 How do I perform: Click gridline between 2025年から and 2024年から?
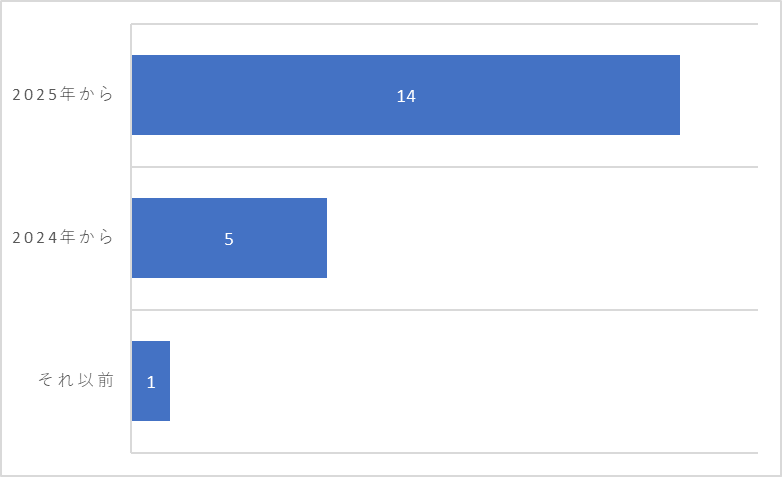tap(444, 167)
